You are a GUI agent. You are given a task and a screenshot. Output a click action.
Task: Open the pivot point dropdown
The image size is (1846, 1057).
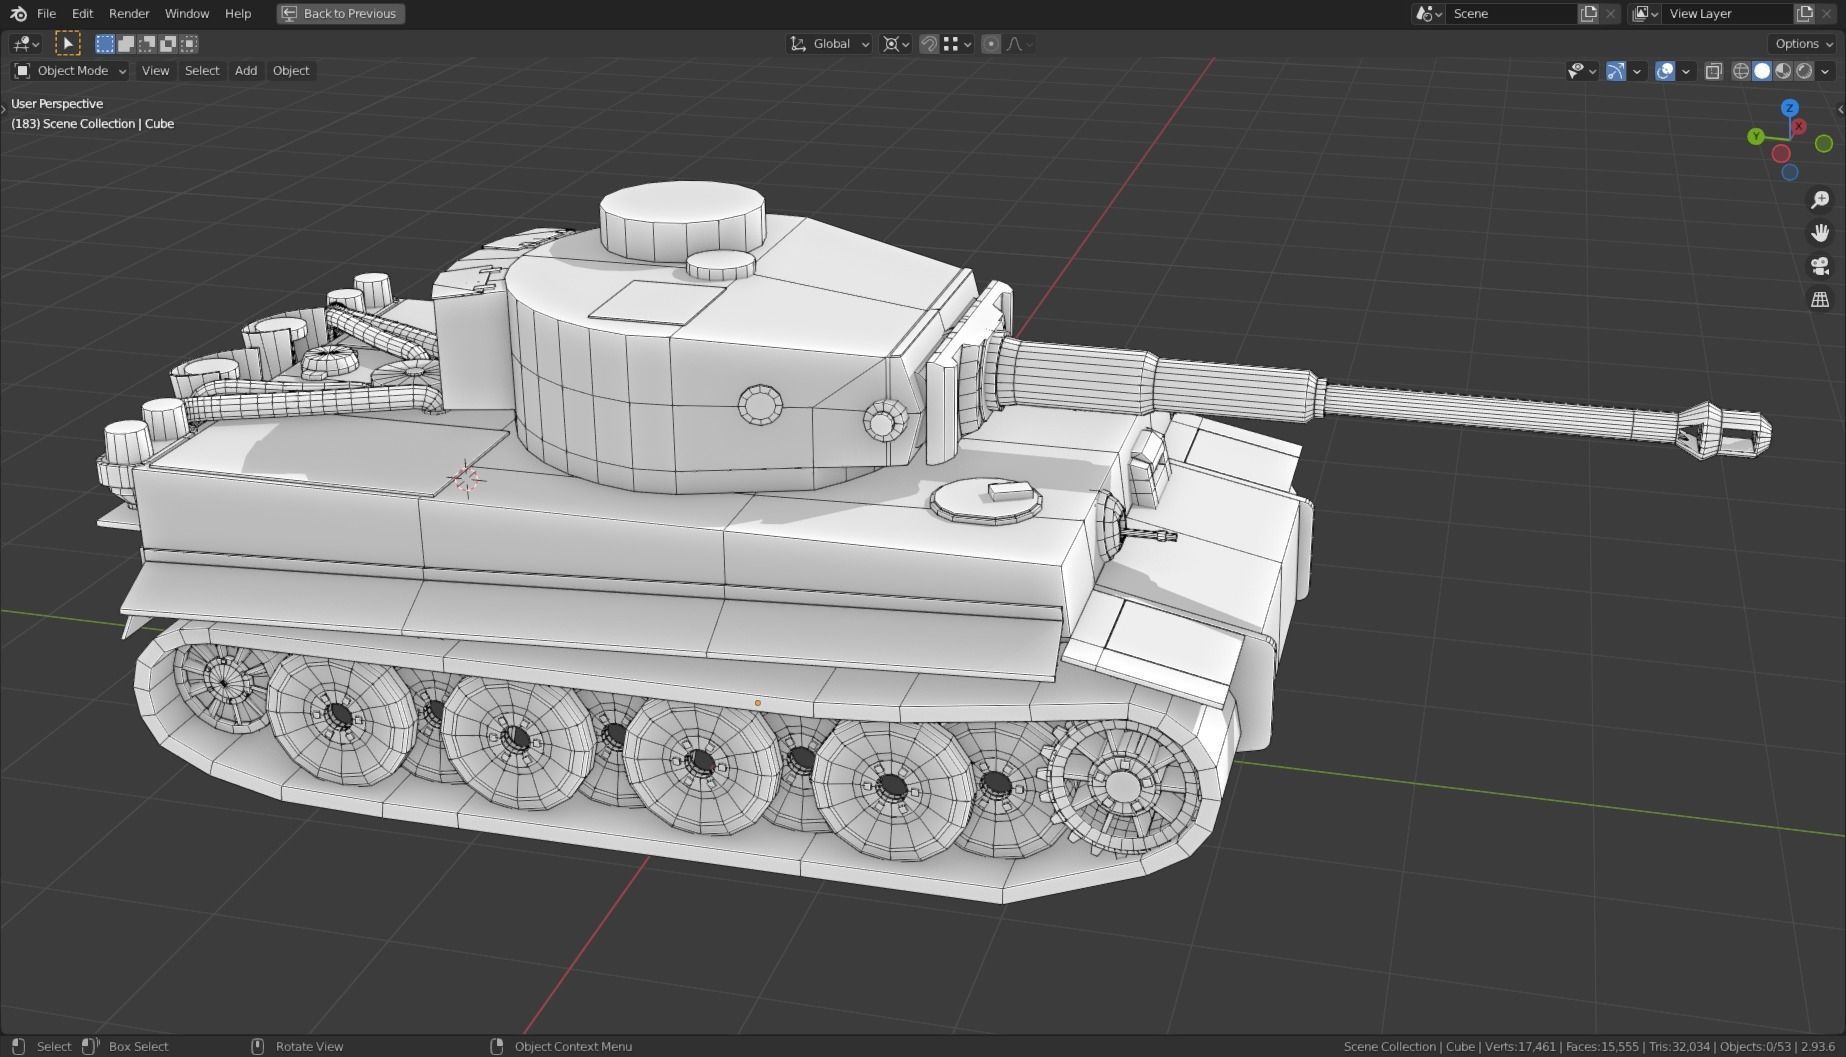click(x=895, y=43)
